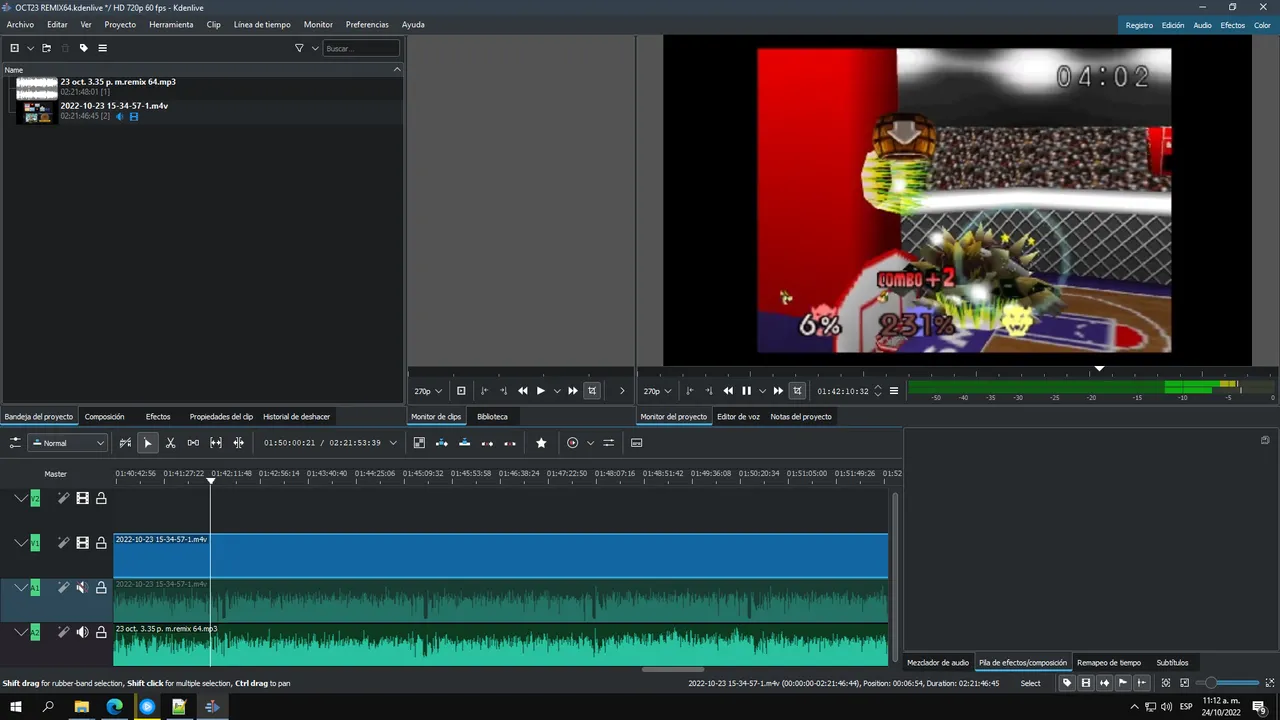Open the Línea de tiempo menu

pyautogui.click(x=262, y=24)
